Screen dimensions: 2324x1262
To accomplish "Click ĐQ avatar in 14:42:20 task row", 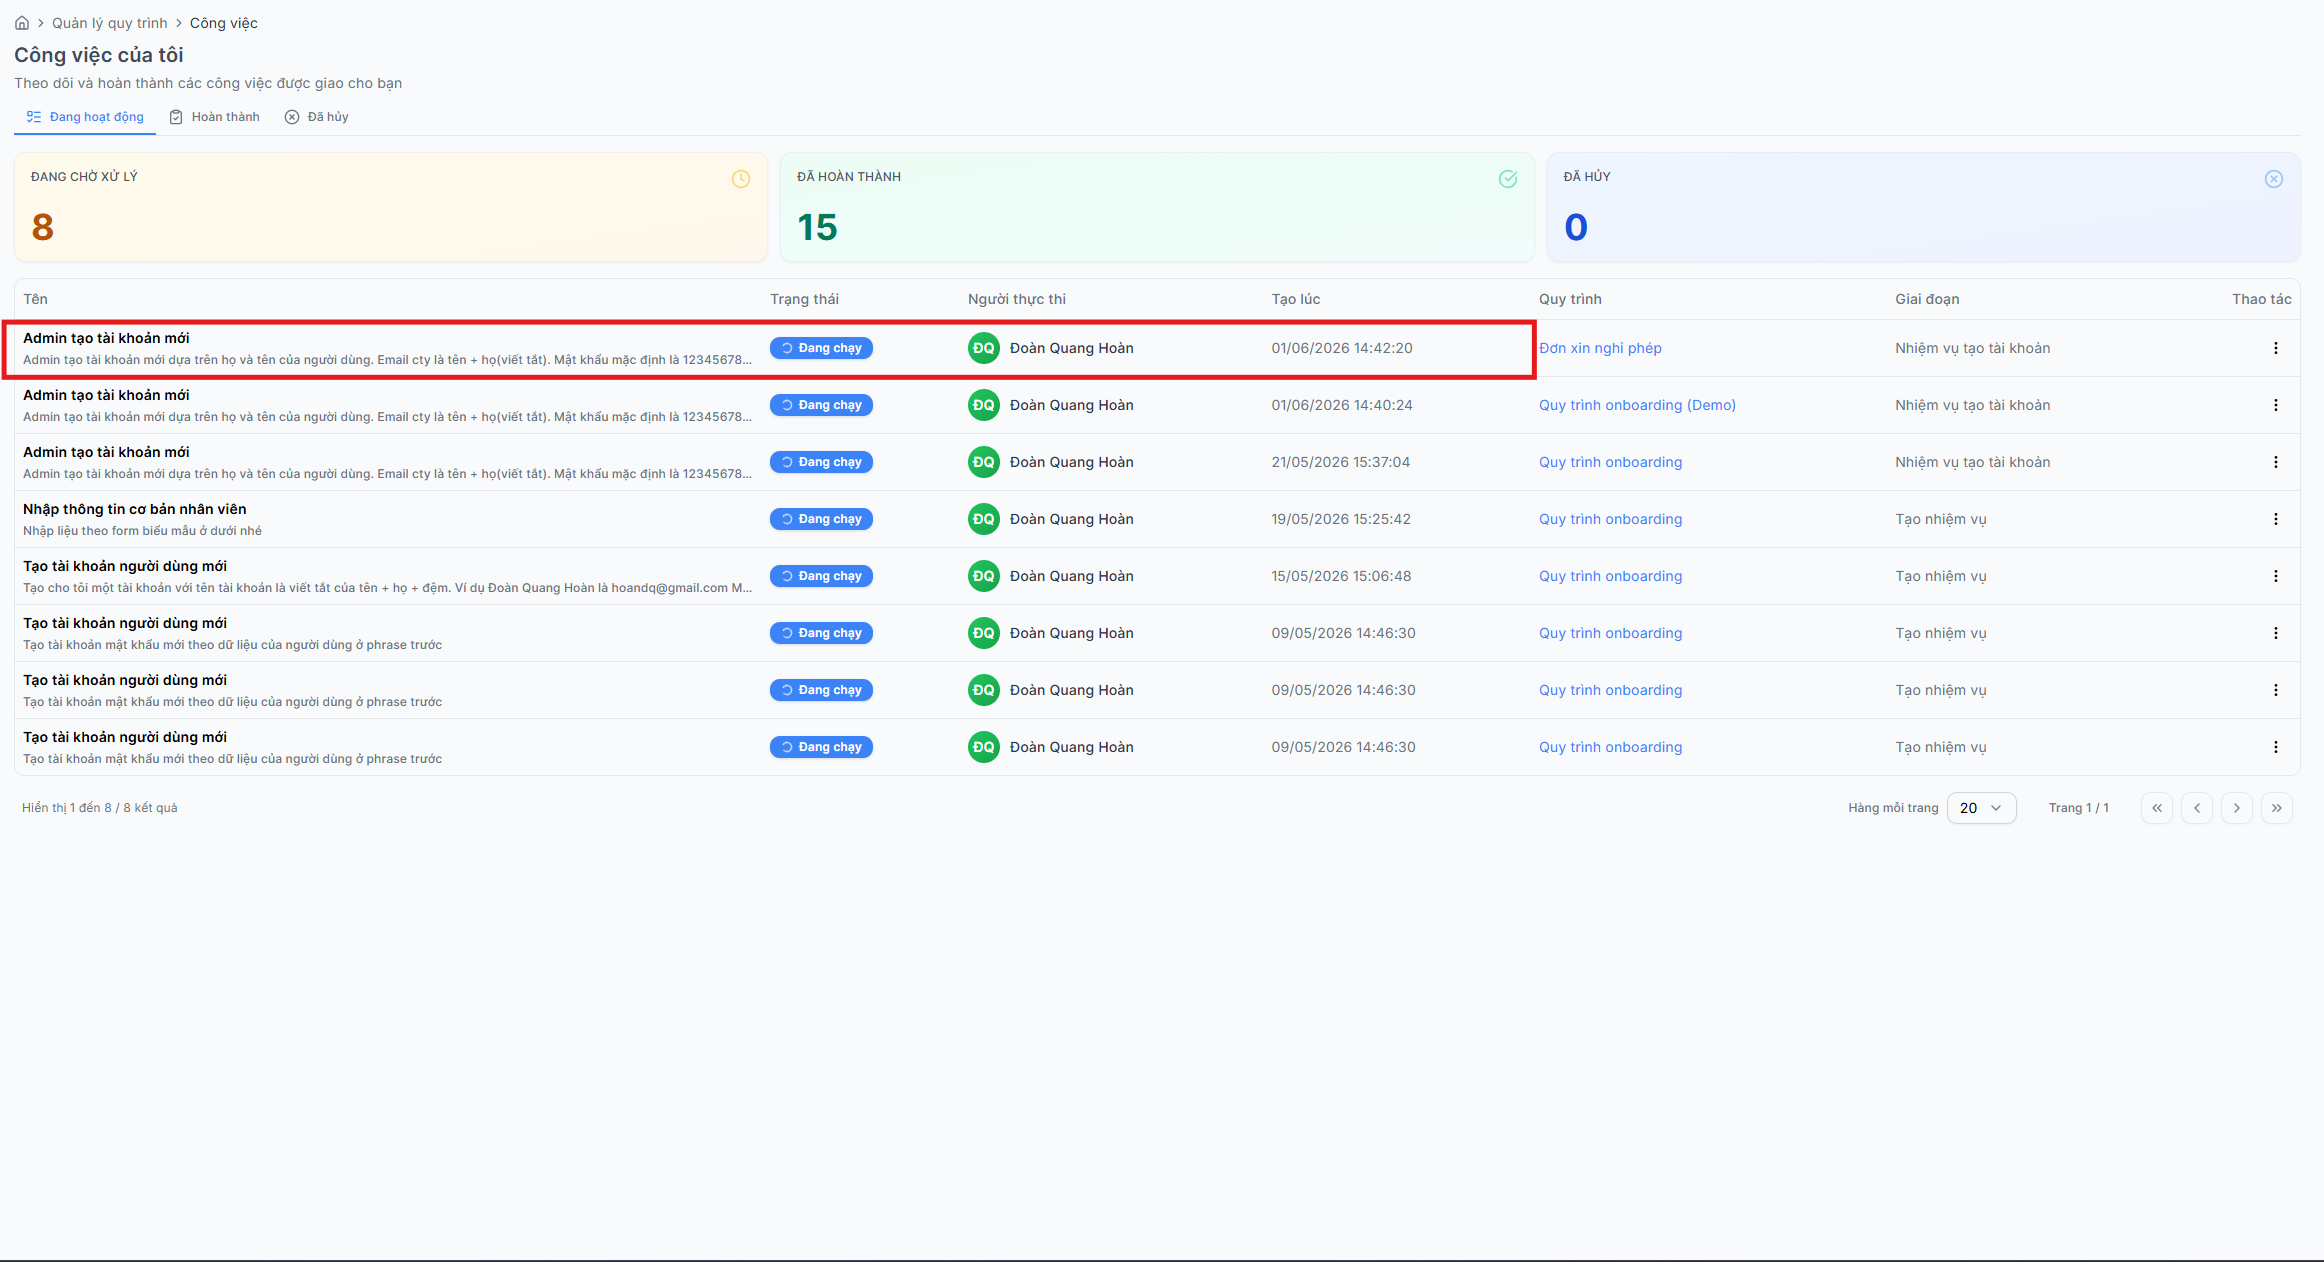I will coord(984,348).
